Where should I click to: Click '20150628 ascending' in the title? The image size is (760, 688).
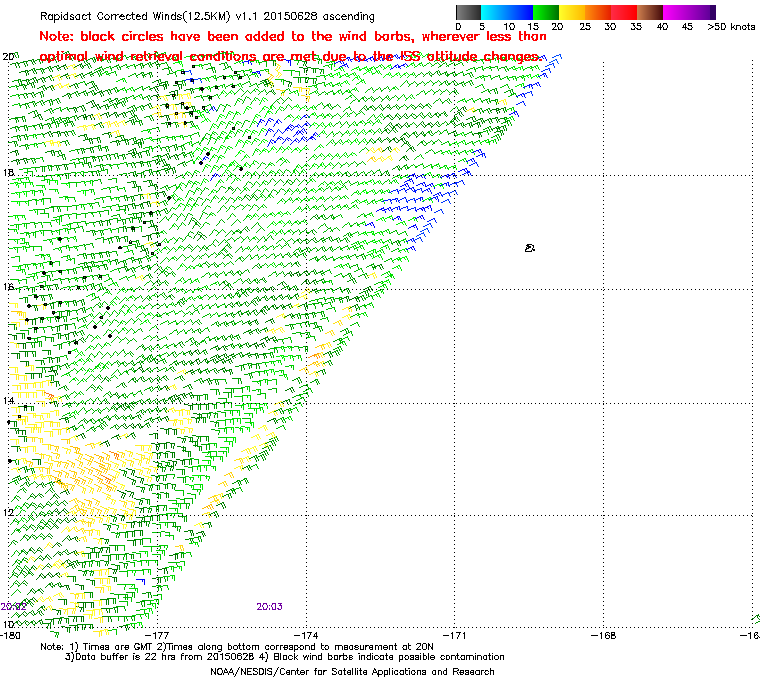[319, 16]
